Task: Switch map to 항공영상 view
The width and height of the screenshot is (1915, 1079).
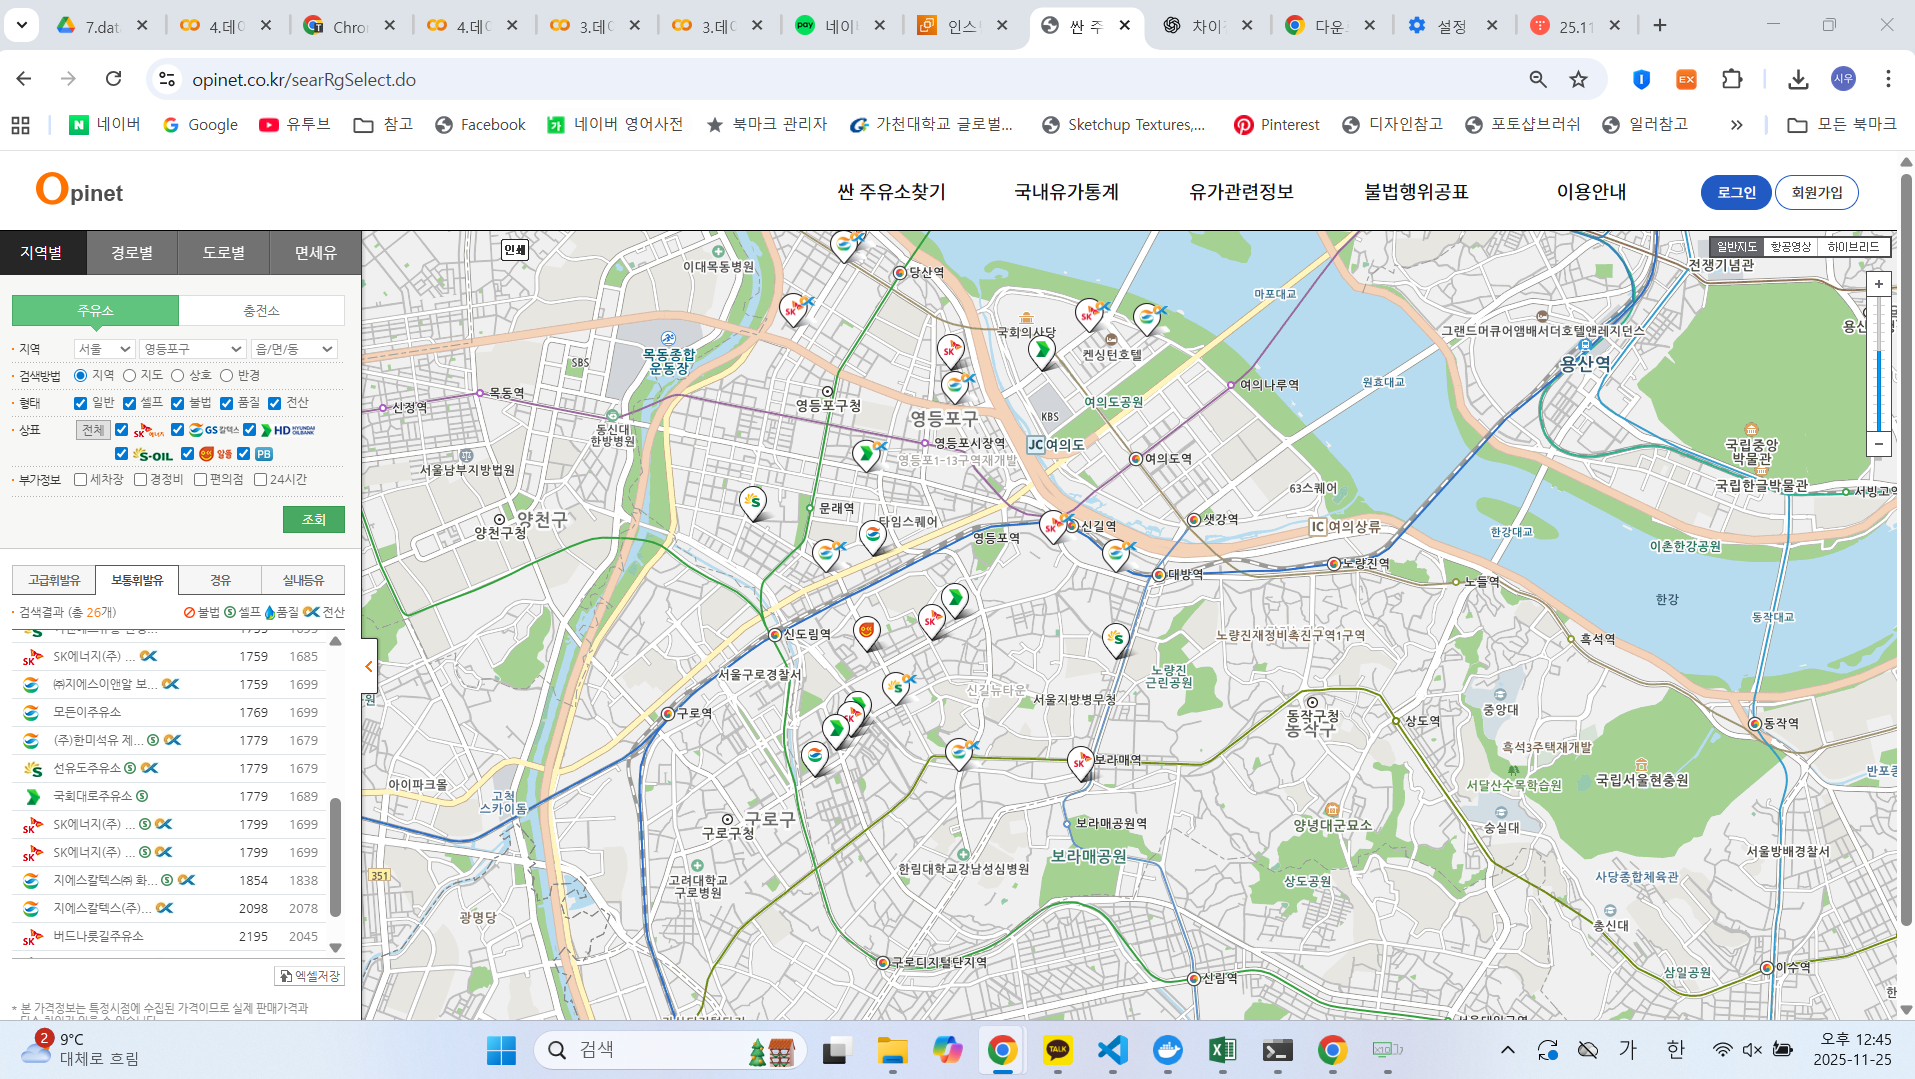Action: (1791, 247)
